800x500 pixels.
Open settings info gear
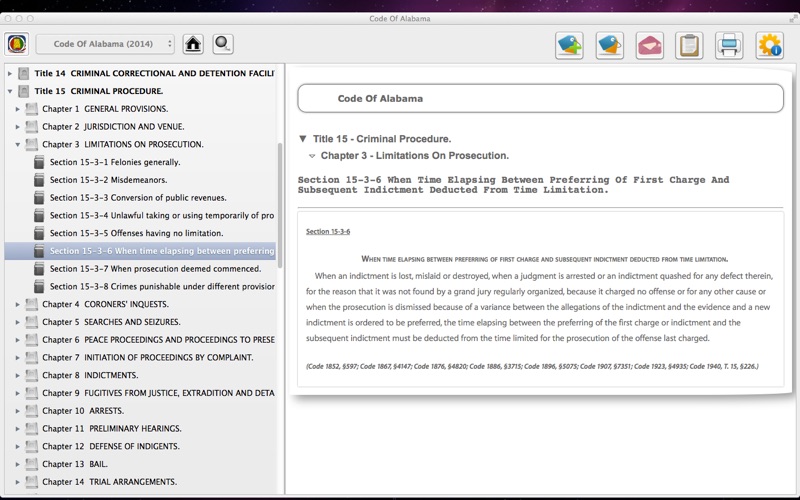[x=769, y=45]
